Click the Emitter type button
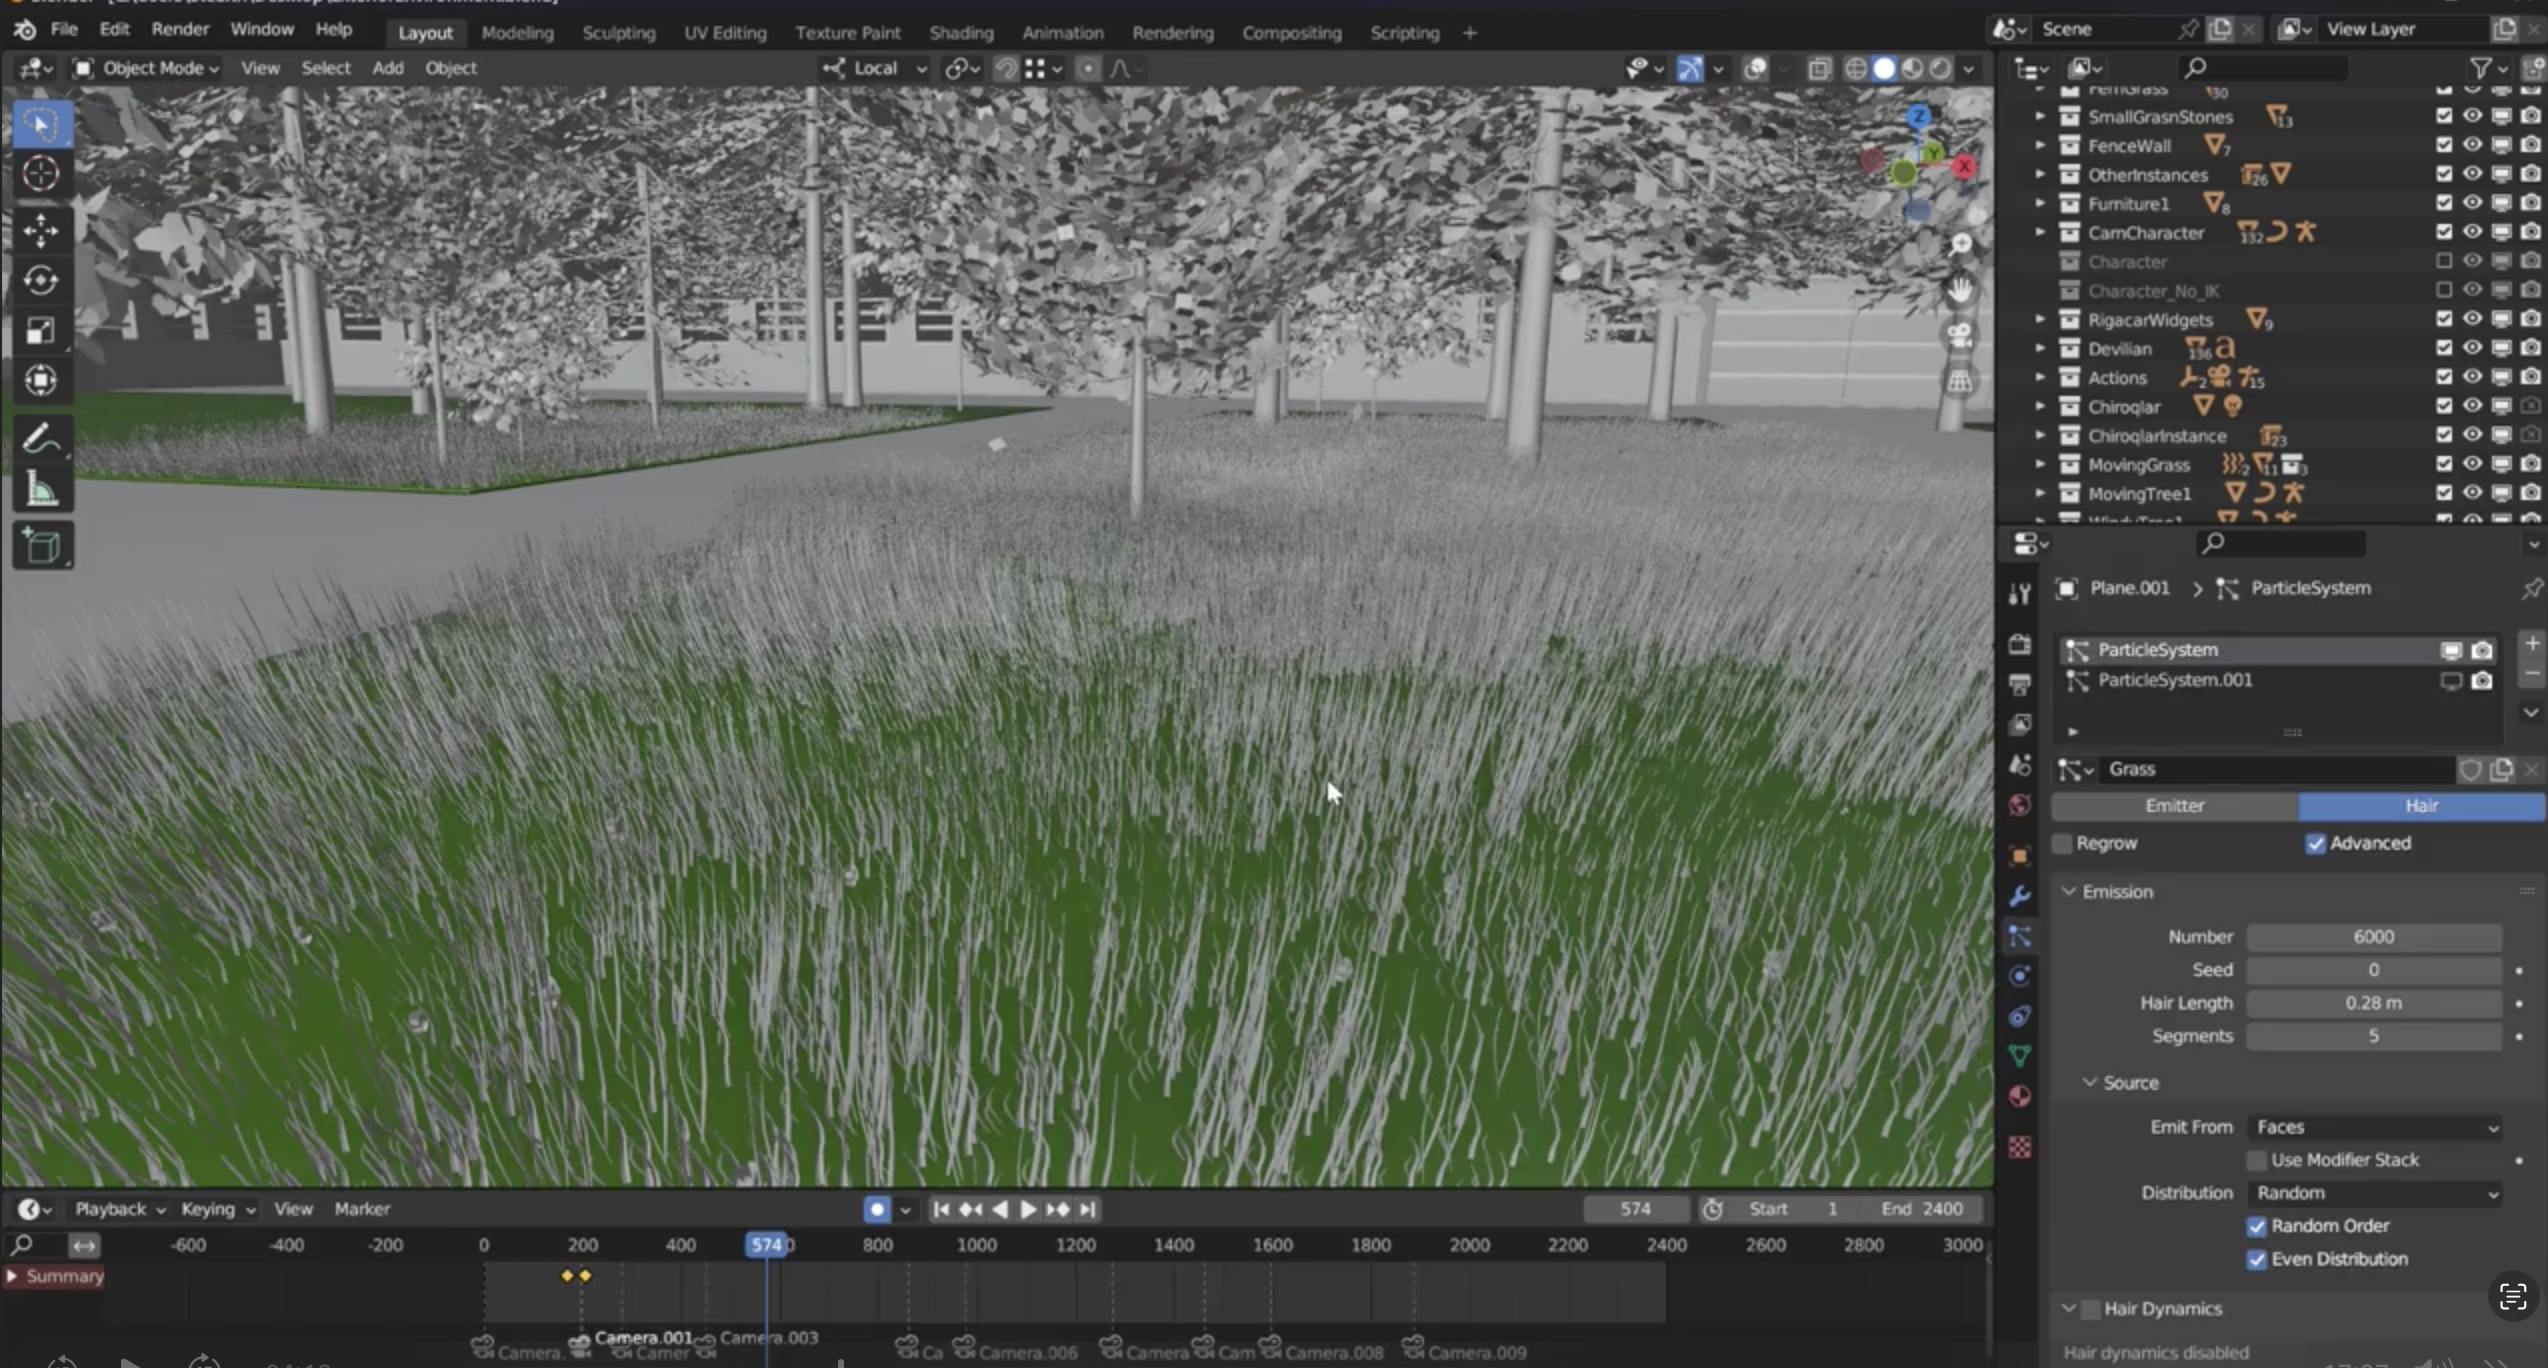Viewport: 2548px width, 1368px height. (x=2174, y=806)
